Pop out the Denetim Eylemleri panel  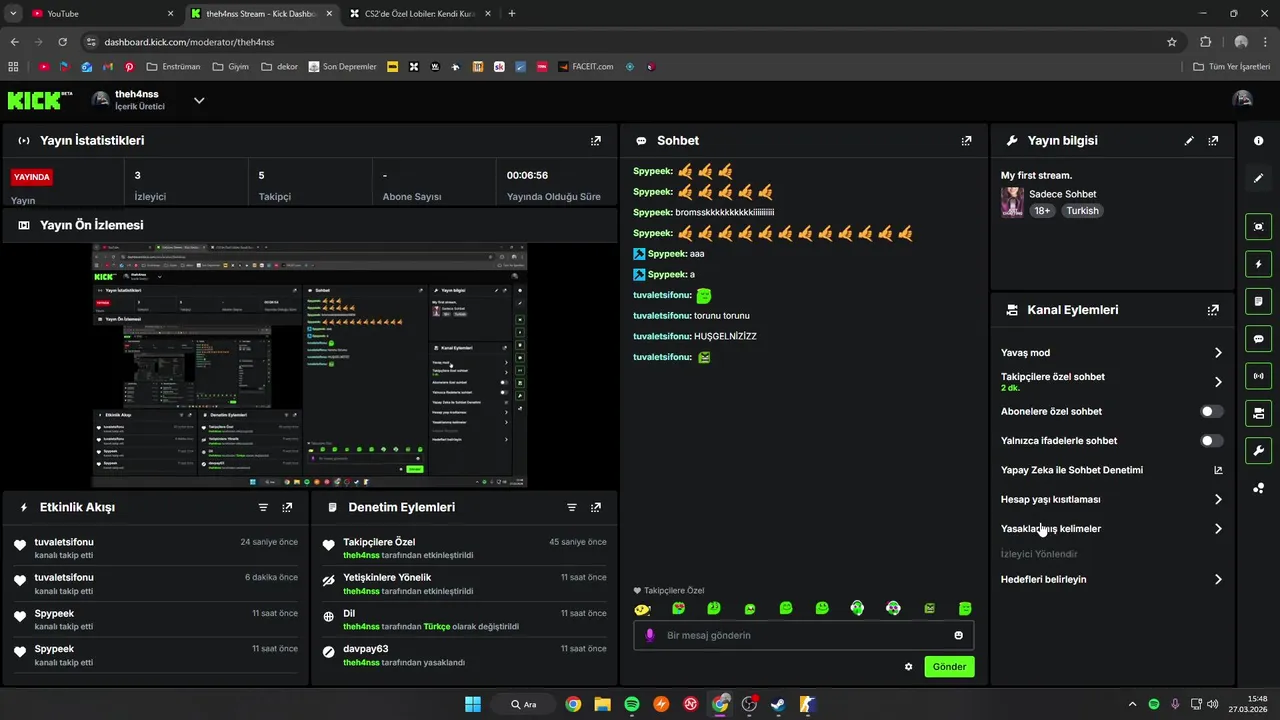[596, 507]
